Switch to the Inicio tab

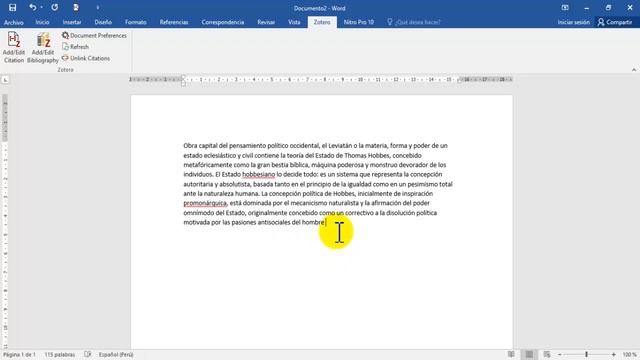42,22
